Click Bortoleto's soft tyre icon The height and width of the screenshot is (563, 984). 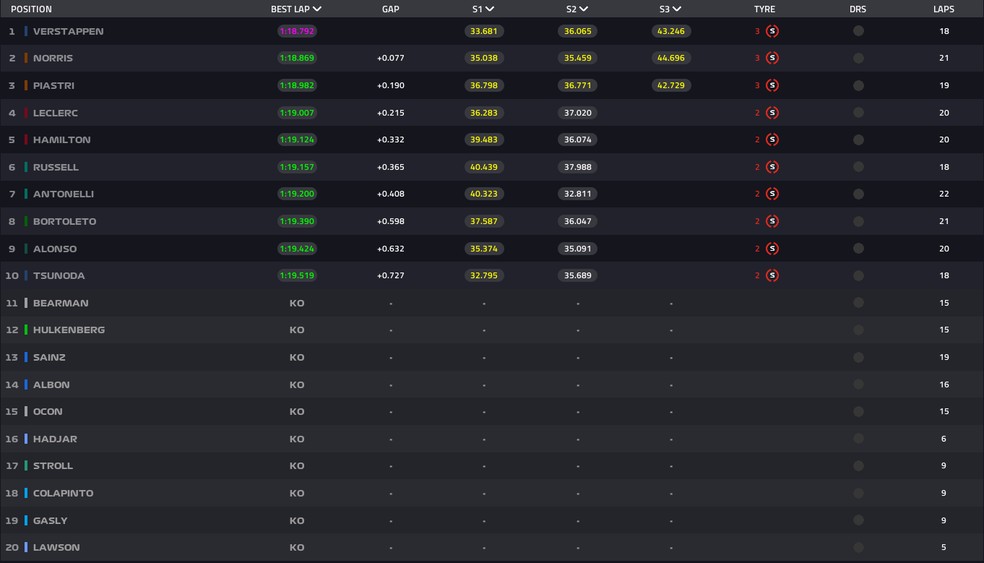(772, 221)
